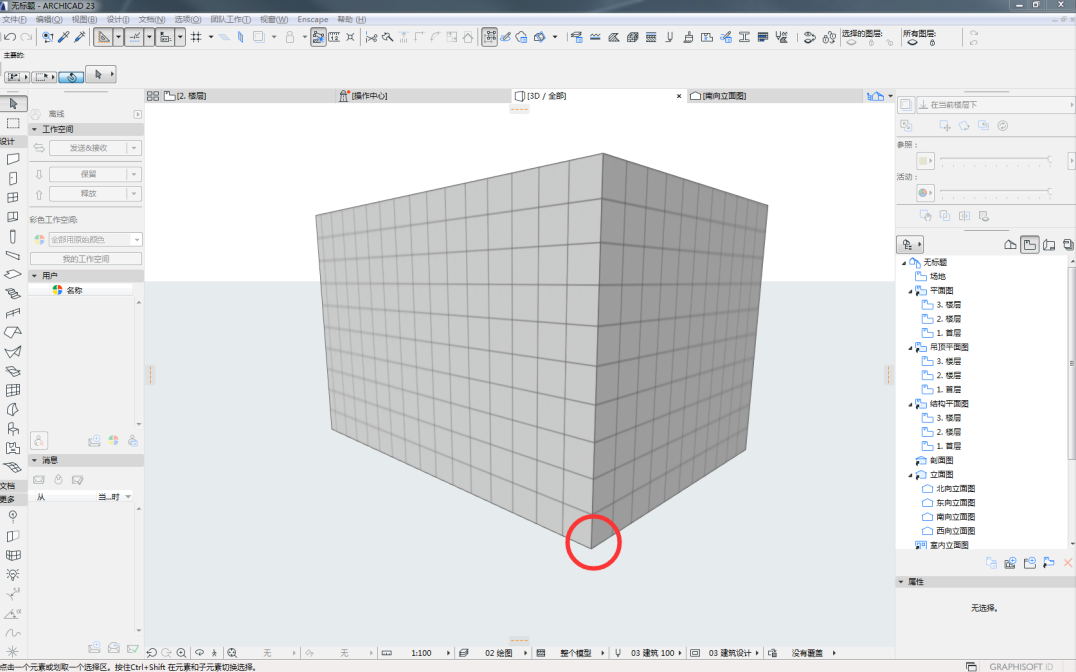
Task: Open the Project Map view icon
Action: click(x=1010, y=244)
